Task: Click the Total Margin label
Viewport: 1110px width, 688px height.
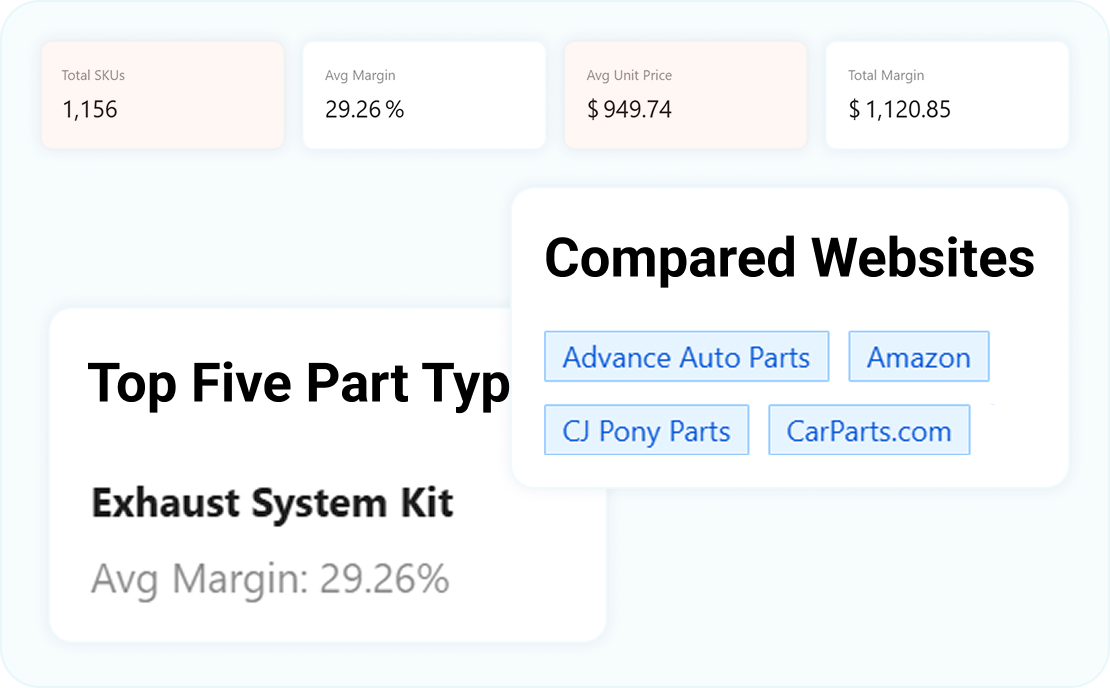Action: (886, 75)
